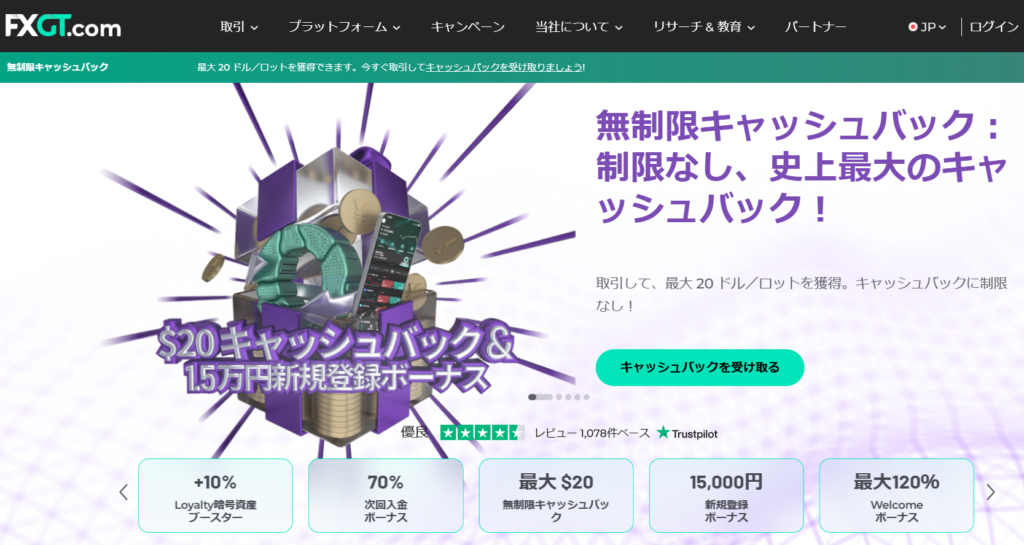Select the first hero slider dot
Image resolution: width=1024 pixels, height=545 pixels.
[540, 397]
